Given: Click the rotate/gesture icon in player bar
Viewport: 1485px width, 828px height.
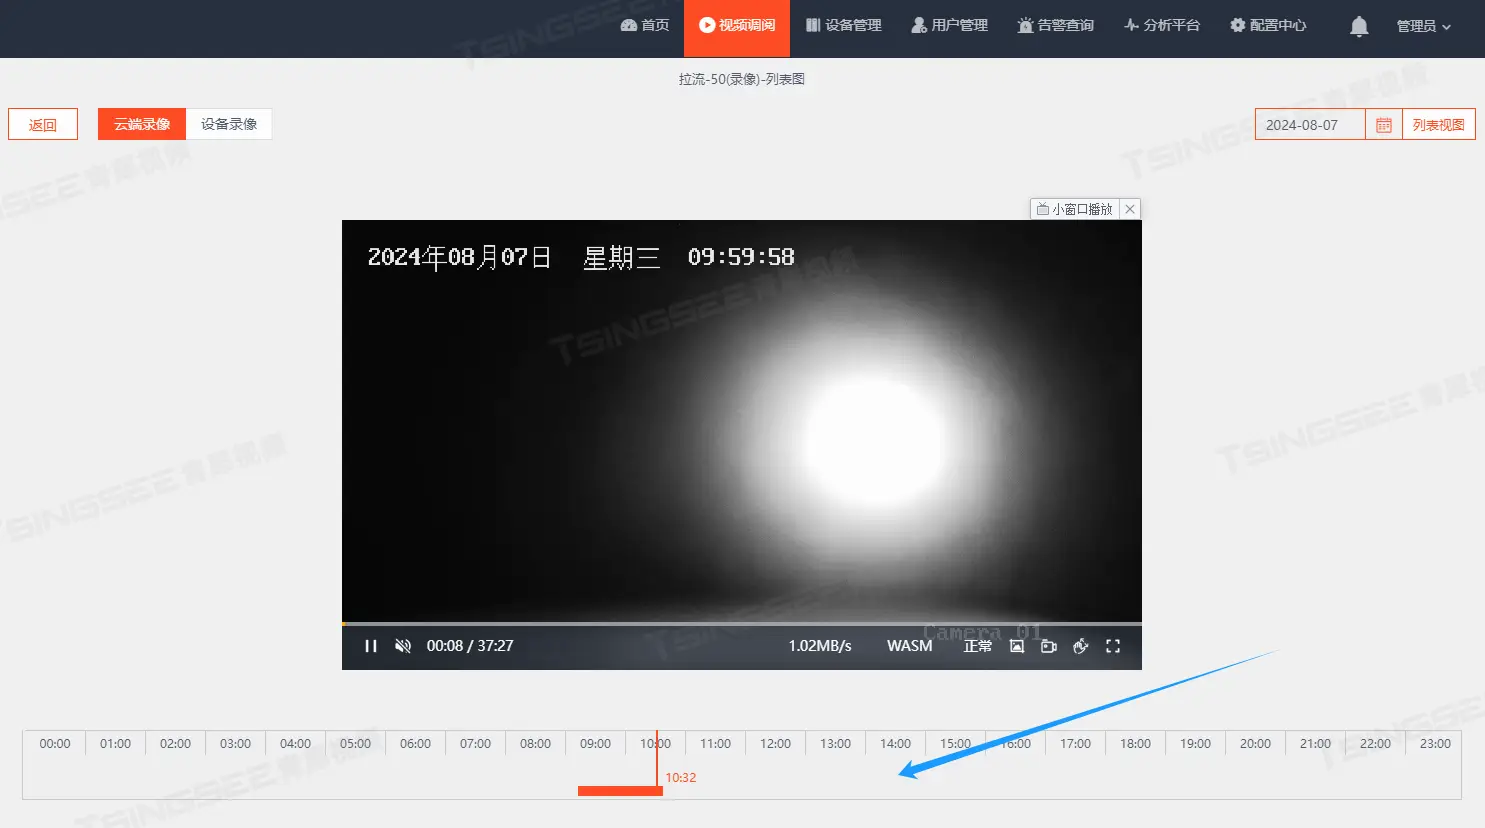Looking at the screenshot, I should tap(1081, 646).
